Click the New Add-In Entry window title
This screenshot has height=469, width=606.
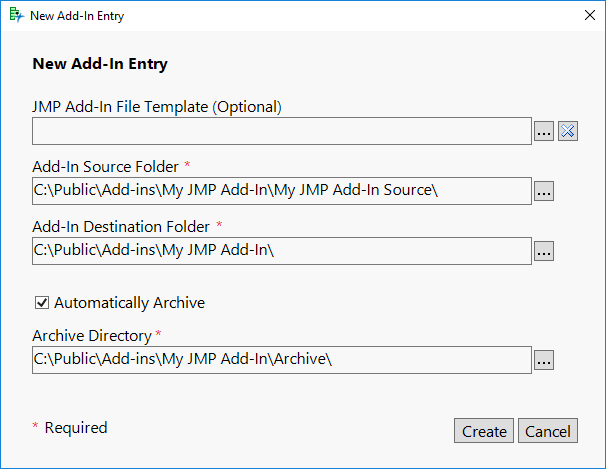[77, 17]
